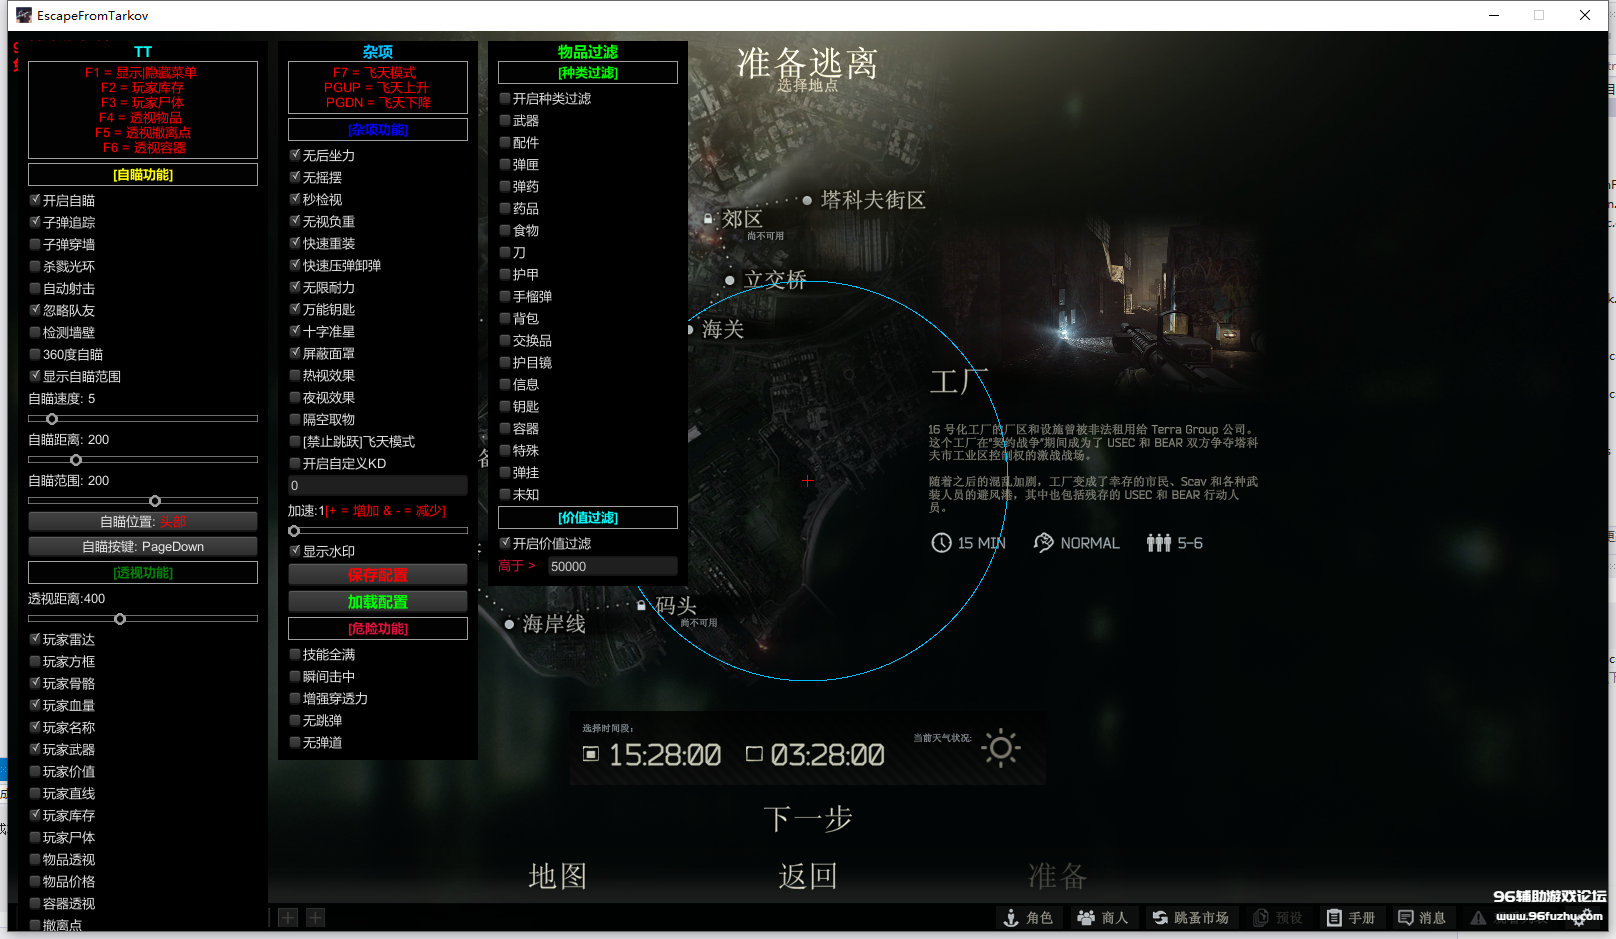The width and height of the screenshot is (1616, 939).
Task: Adjust the 透视距离 slider handle
Action: click(x=120, y=619)
